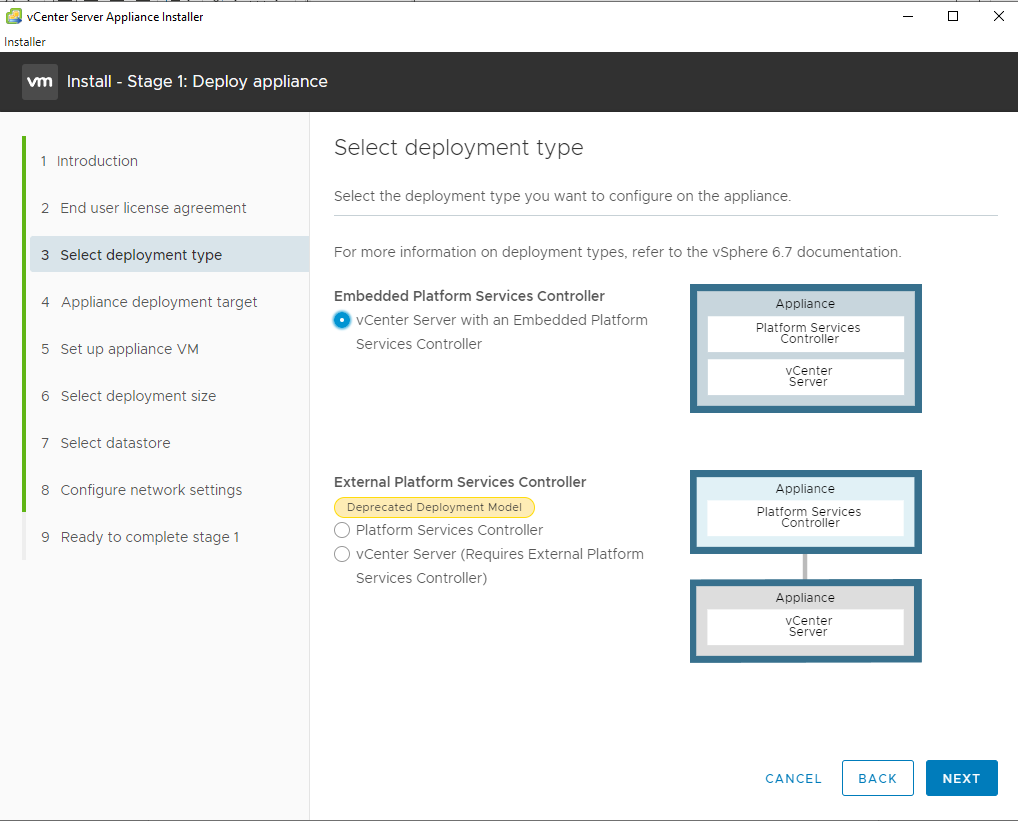Open step 5 Set up appliance VM
Image resolution: width=1018 pixels, height=821 pixels.
coord(120,349)
